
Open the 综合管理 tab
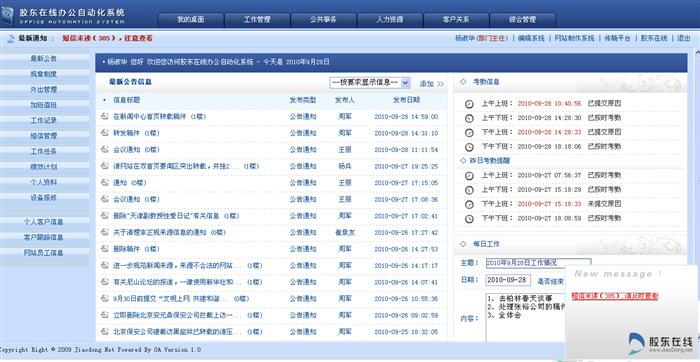coord(522,20)
